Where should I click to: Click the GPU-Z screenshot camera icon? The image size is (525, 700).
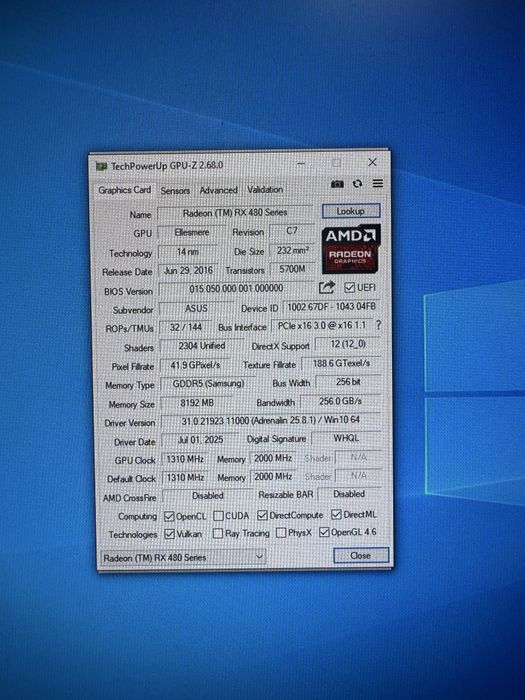tap(337, 184)
